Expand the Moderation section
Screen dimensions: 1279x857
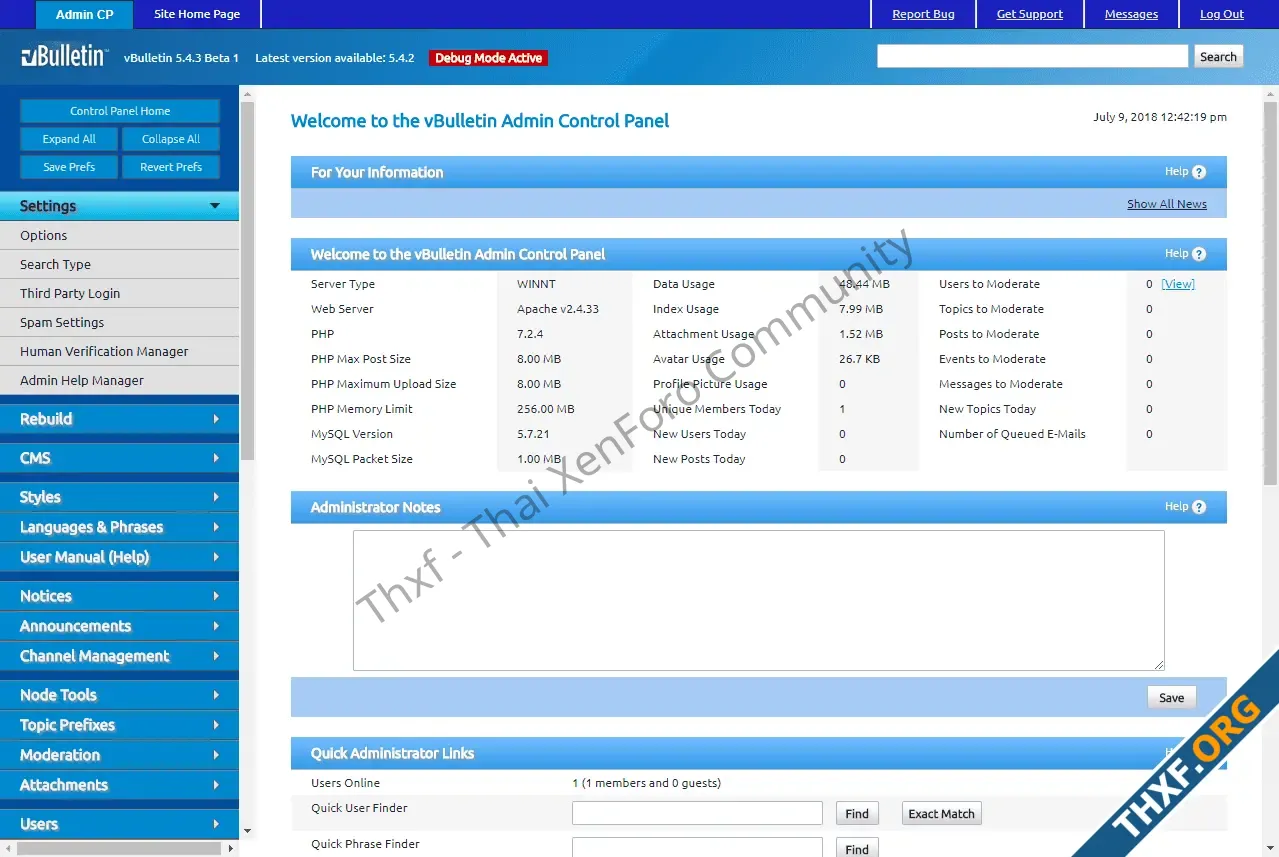119,755
